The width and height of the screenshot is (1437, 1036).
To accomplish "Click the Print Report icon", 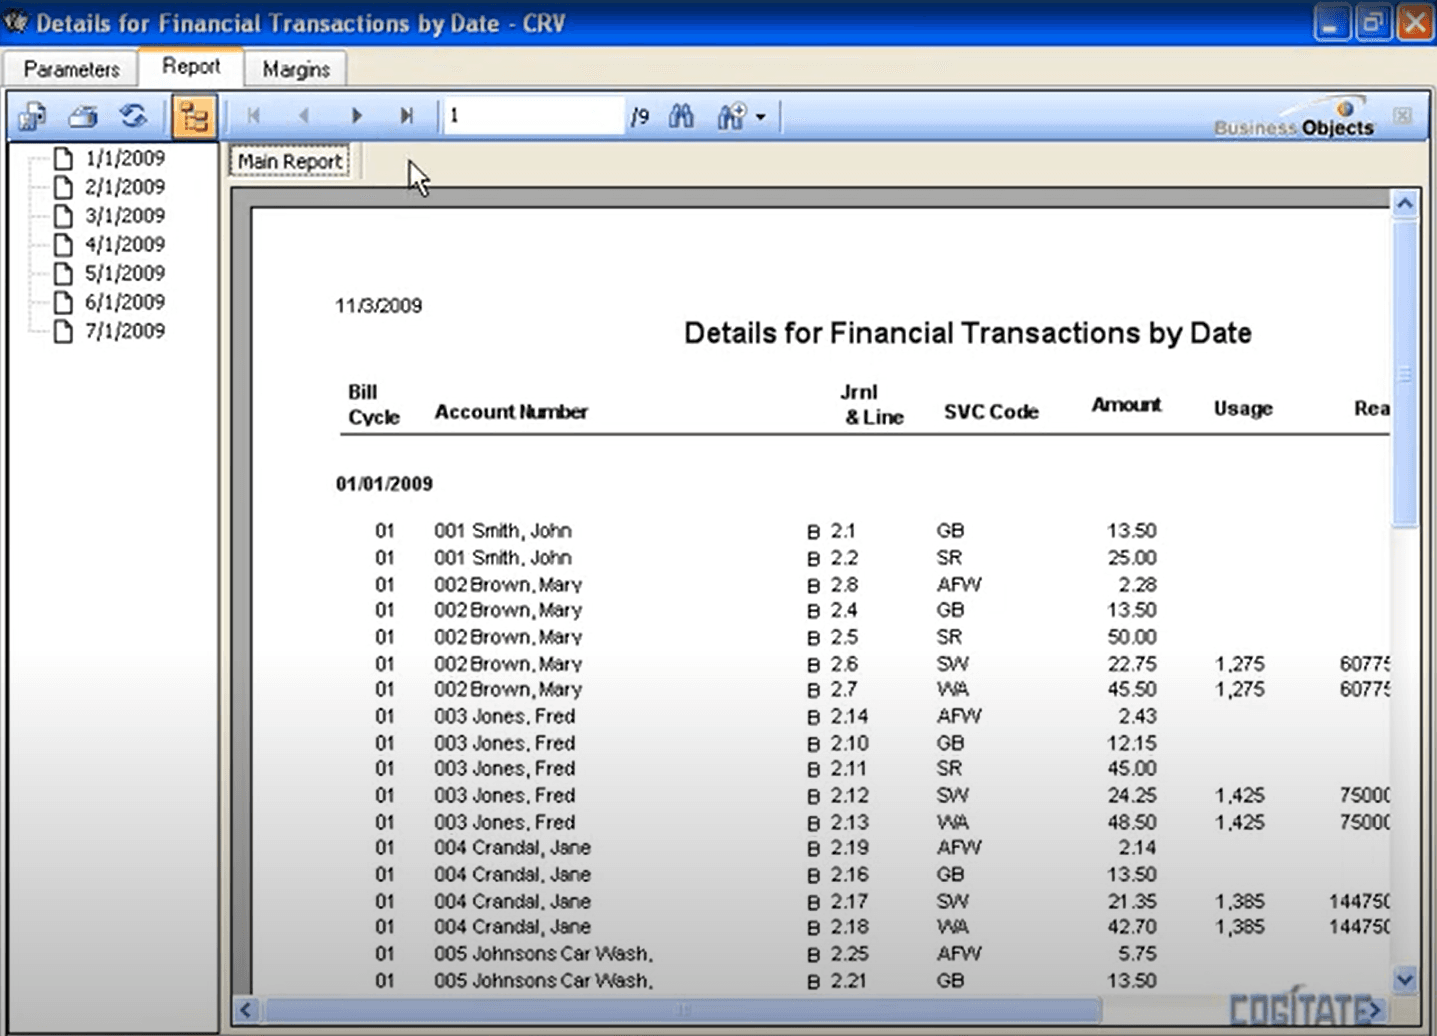I will pos(83,117).
